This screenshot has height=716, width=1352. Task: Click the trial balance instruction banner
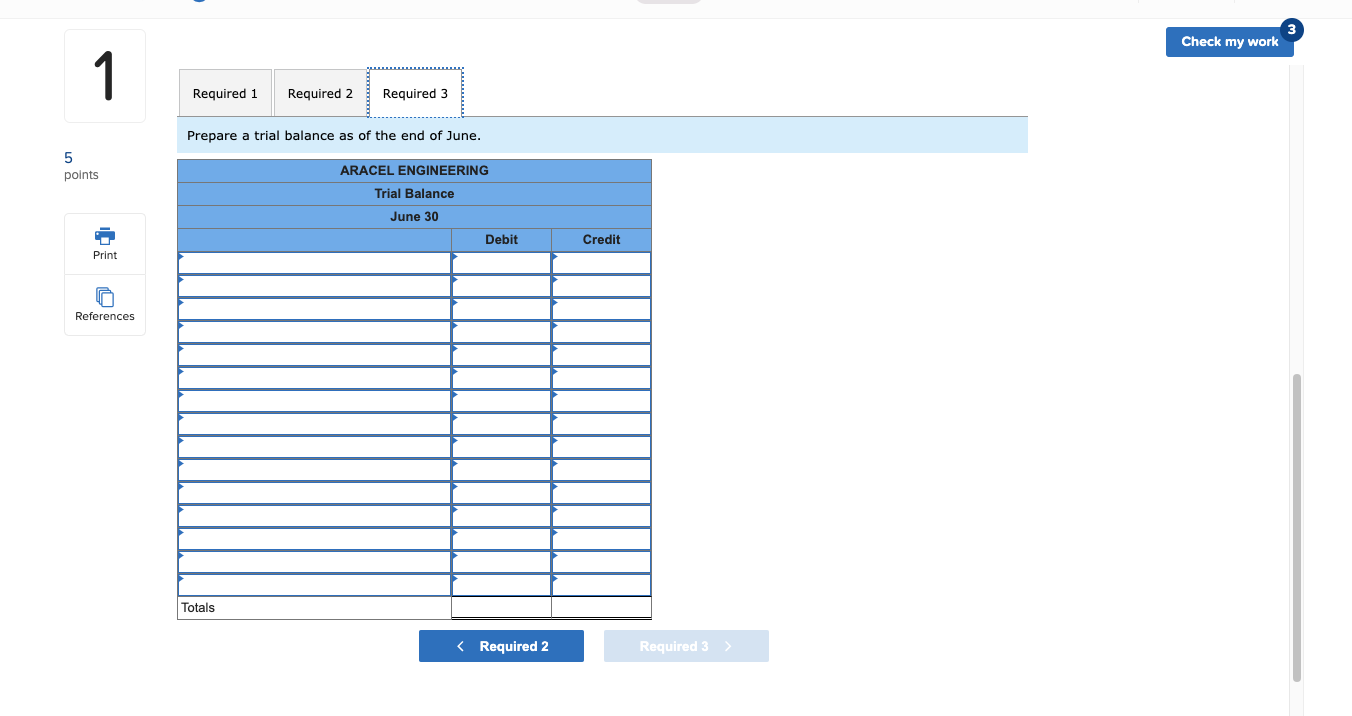(x=602, y=134)
